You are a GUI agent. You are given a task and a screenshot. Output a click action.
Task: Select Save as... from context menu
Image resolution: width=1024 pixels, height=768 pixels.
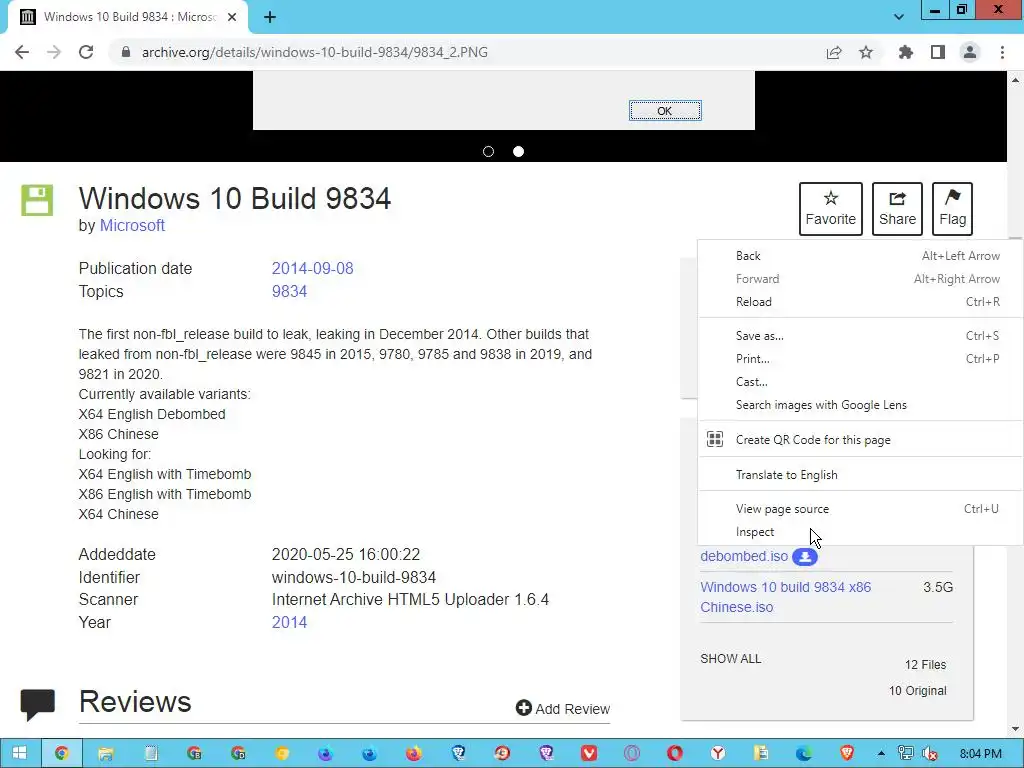click(860, 336)
